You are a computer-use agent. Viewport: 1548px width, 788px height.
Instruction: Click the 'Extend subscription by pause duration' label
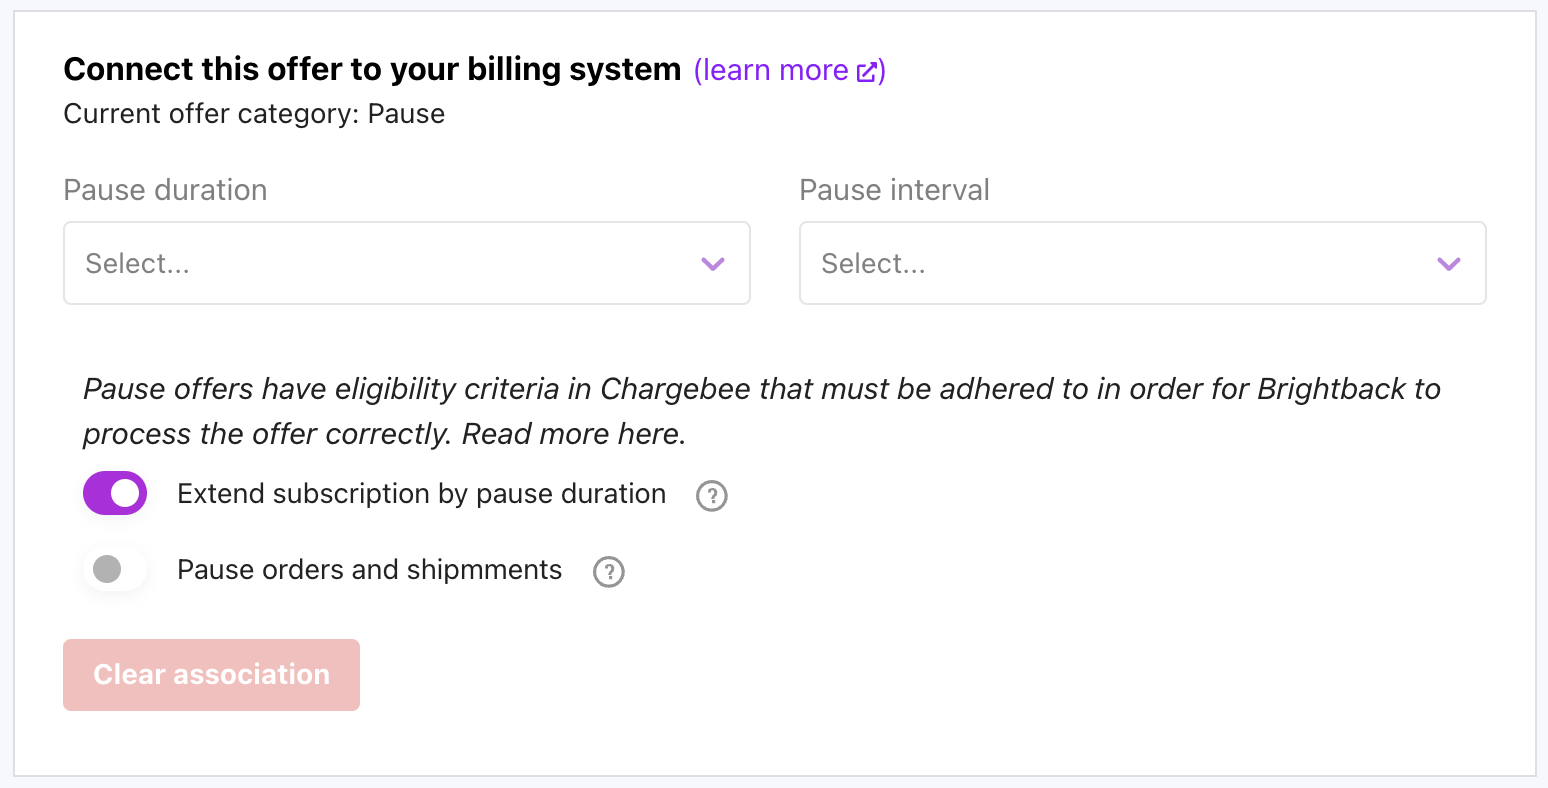coord(421,494)
